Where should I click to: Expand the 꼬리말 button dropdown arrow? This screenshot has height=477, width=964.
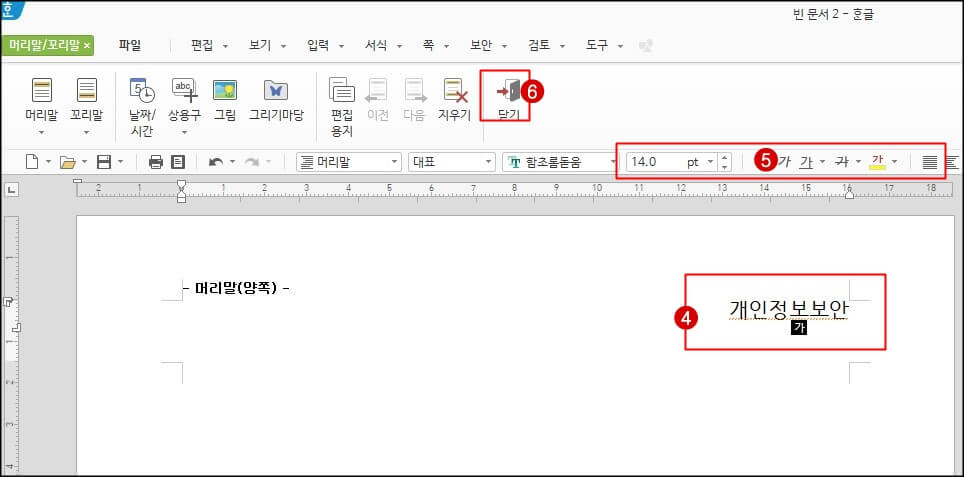87,132
